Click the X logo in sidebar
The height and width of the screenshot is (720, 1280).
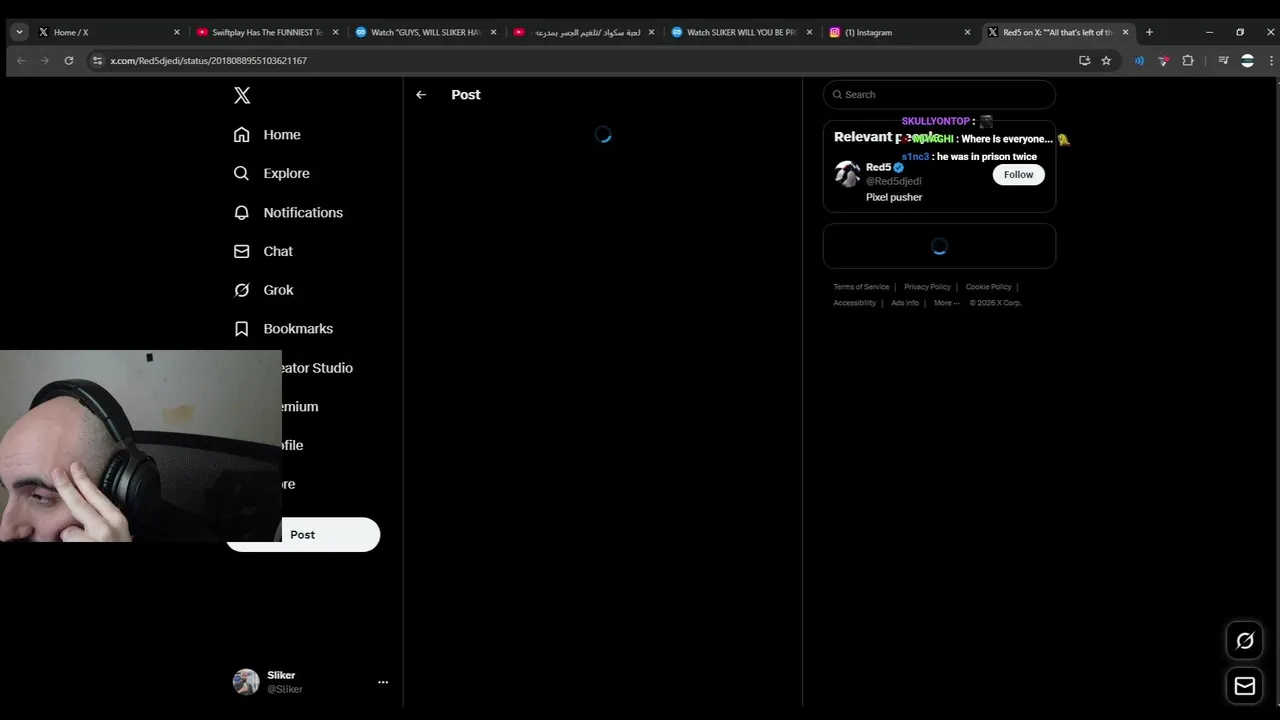coord(242,95)
